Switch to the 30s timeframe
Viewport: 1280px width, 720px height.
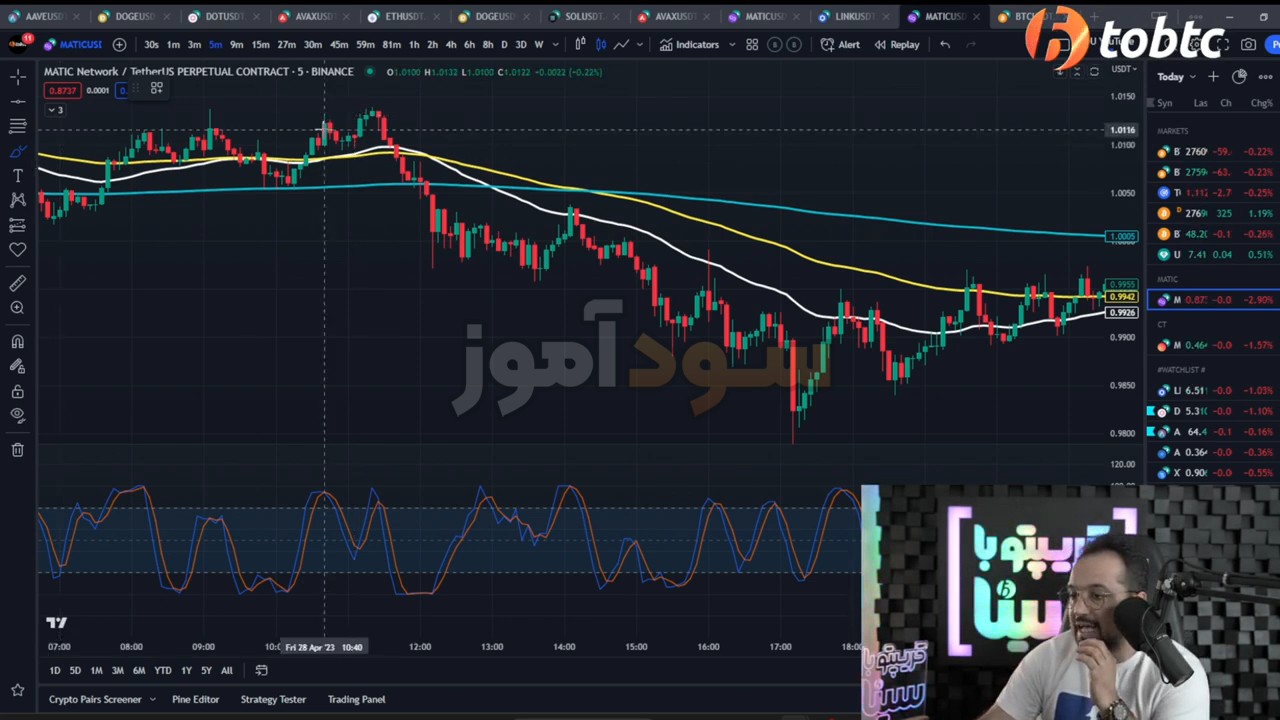point(151,44)
